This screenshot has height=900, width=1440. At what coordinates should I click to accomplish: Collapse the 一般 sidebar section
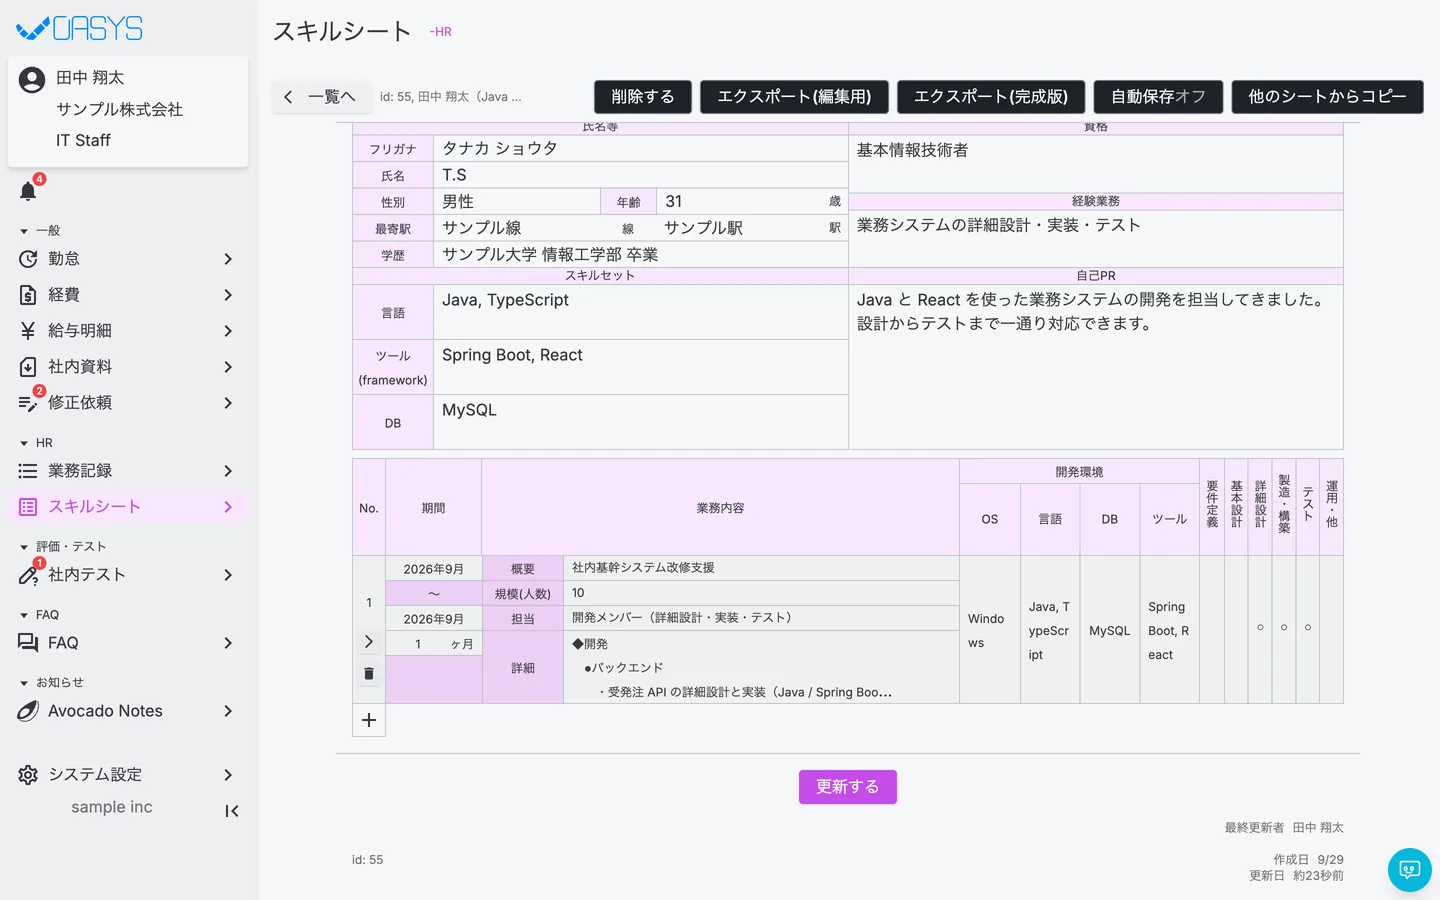pyautogui.click(x=24, y=231)
